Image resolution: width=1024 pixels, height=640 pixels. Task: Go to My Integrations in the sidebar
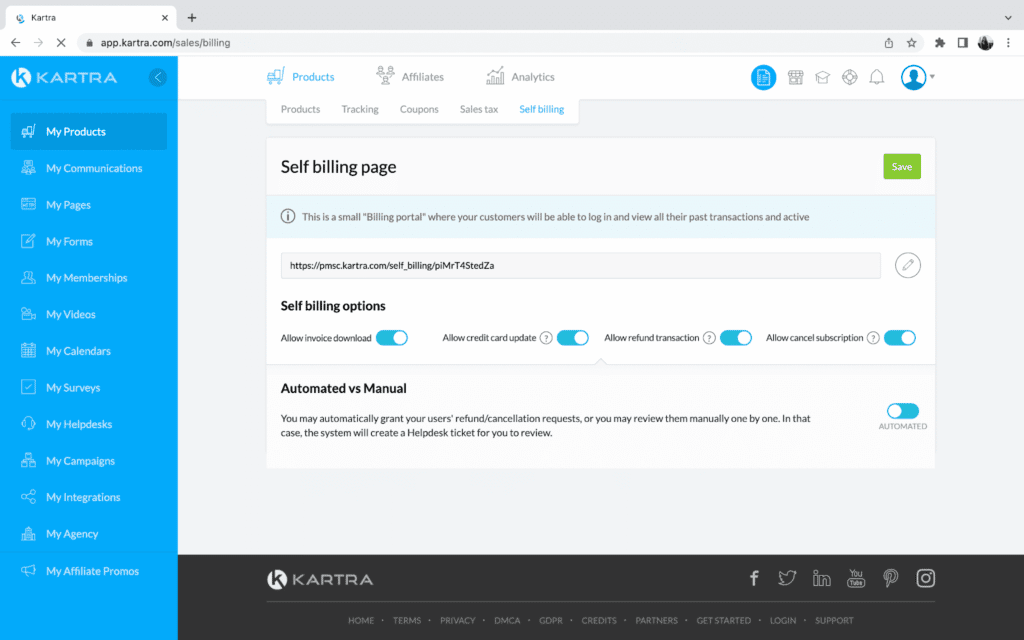click(89, 497)
